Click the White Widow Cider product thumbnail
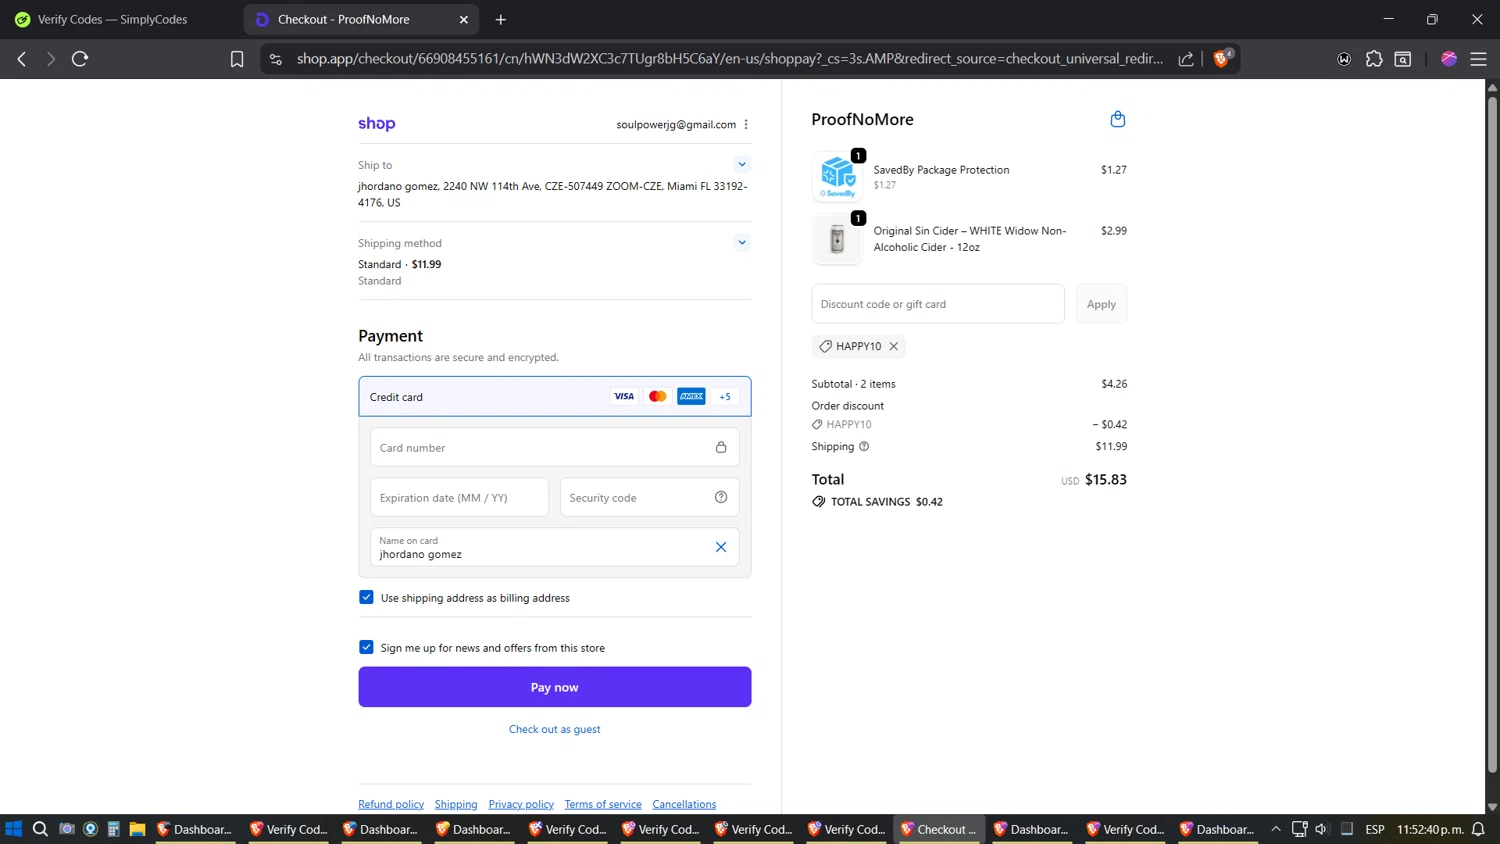Screen dimensions: 1500x844 point(837,239)
